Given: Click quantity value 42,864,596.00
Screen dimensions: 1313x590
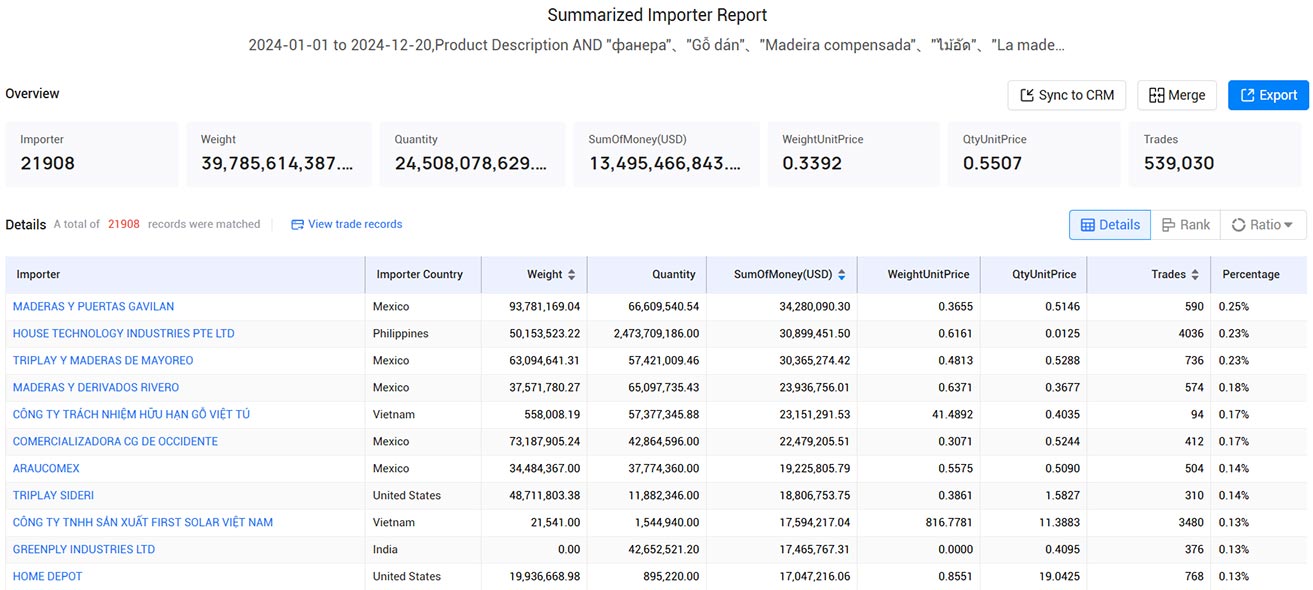Looking at the screenshot, I should (x=663, y=441).
